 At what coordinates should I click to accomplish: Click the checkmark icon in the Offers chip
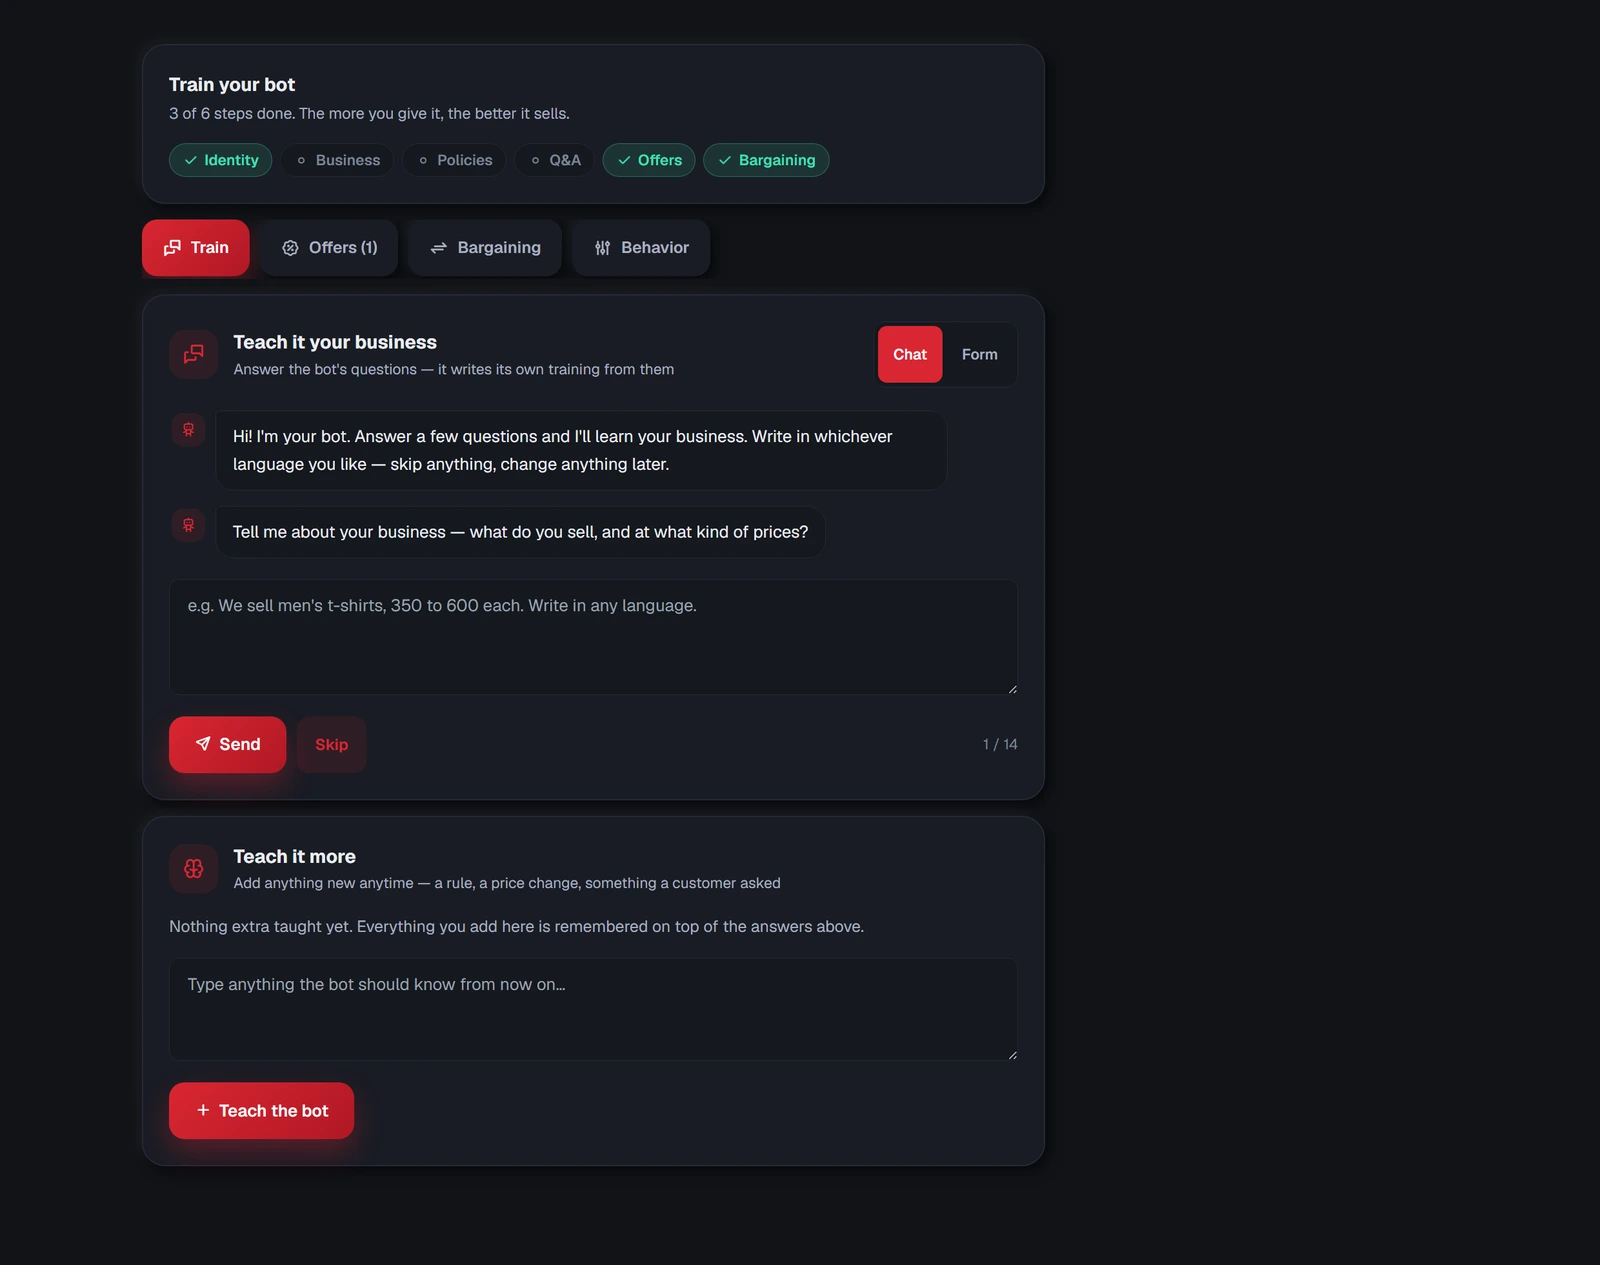pyautogui.click(x=624, y=160)
